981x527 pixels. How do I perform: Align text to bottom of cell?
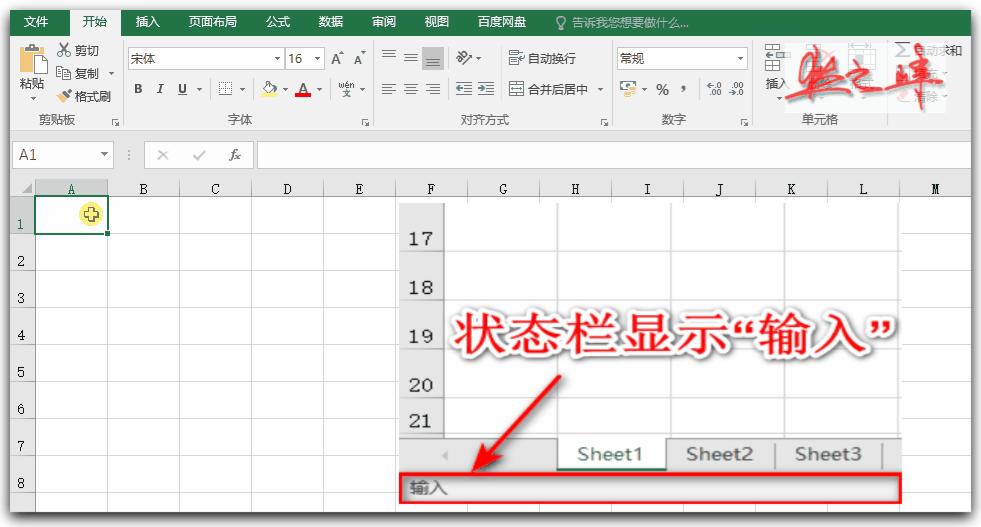(433, 58)
